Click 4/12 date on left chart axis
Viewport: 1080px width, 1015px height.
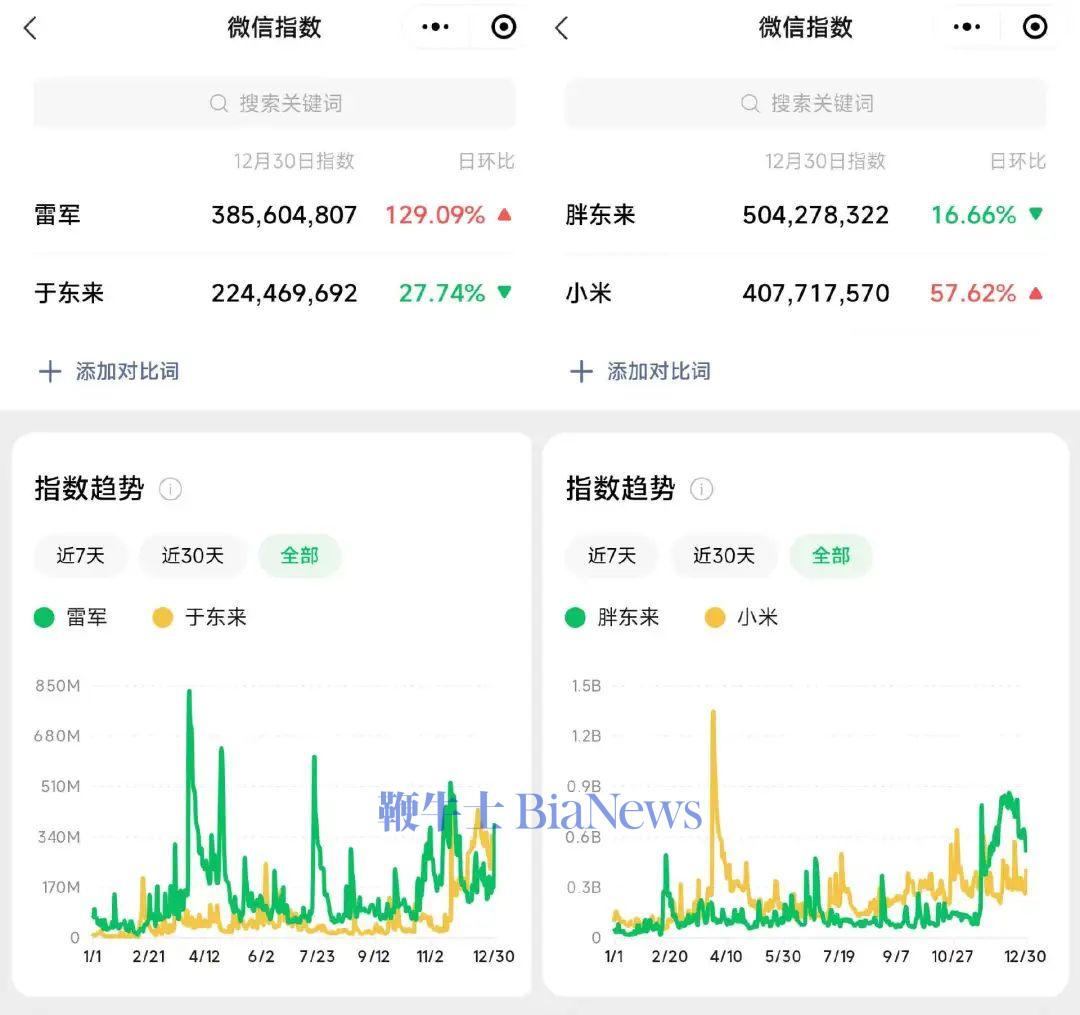(x=205, y=956)
